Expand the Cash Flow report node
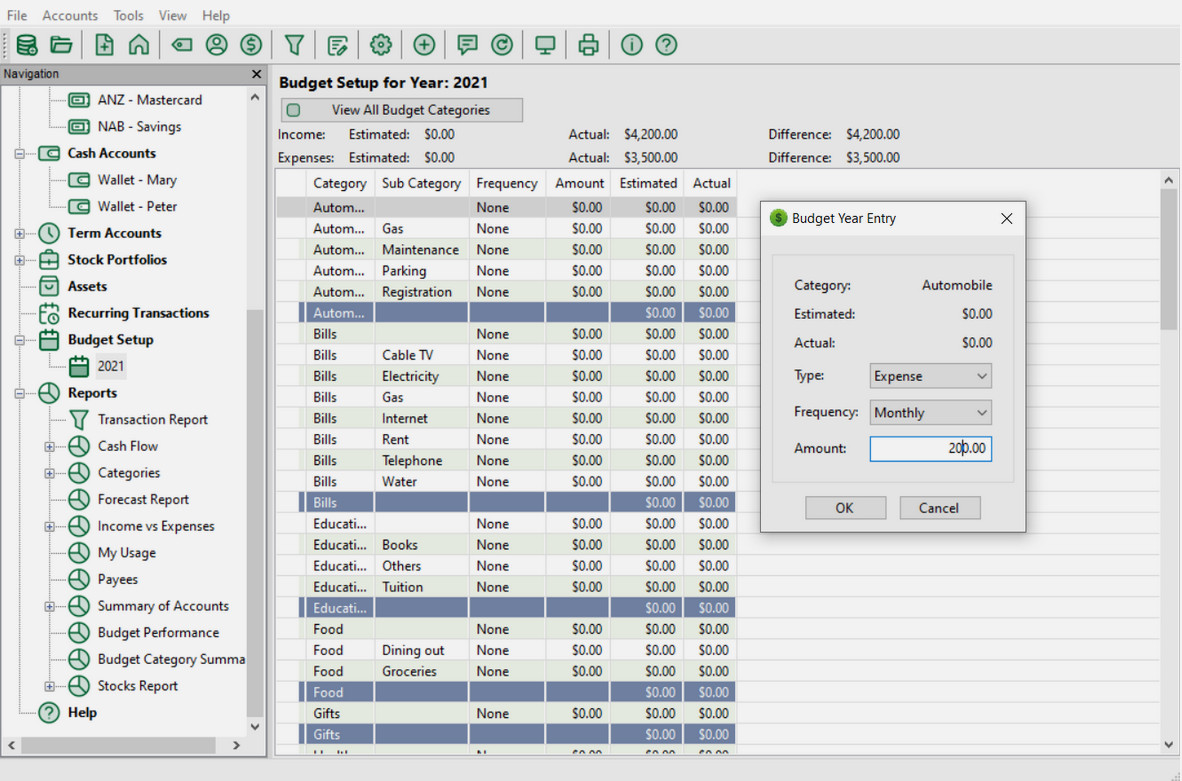1182x781 pixels. click(x=50, y=446)
